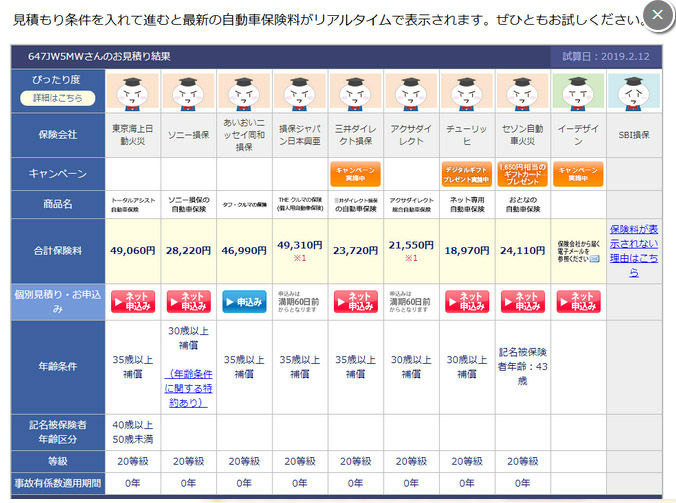Apply online for チューリッヒ insurance
The width and height of the screenshot is (676, 503).
coord(466,301)
